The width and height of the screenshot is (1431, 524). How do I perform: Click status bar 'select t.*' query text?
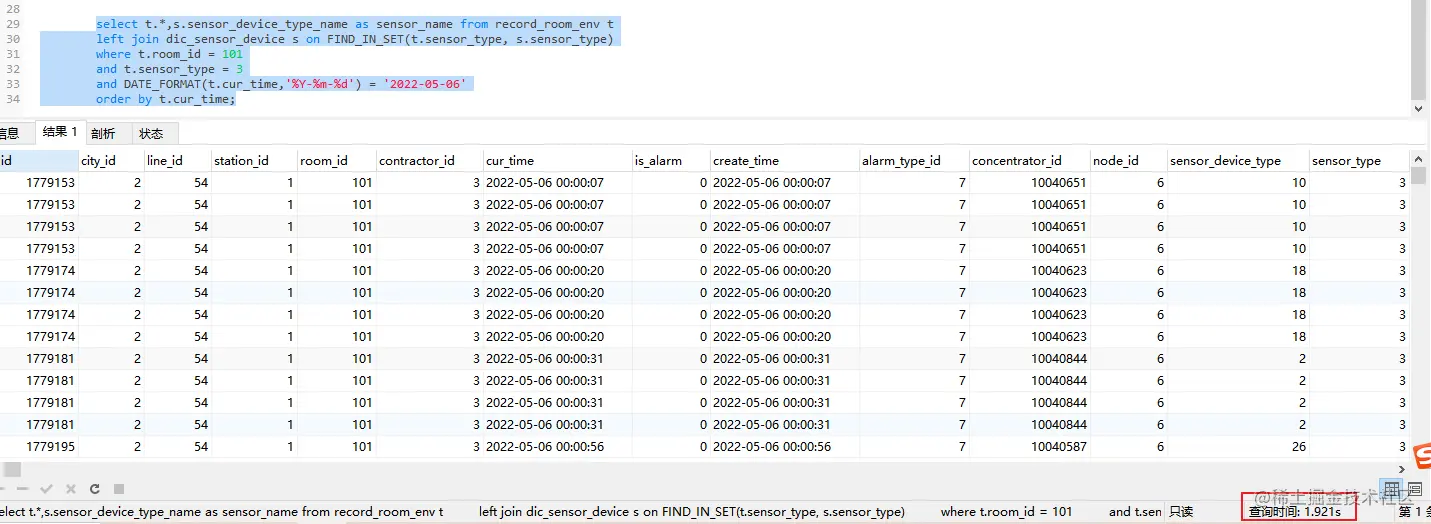pos(221,512)
